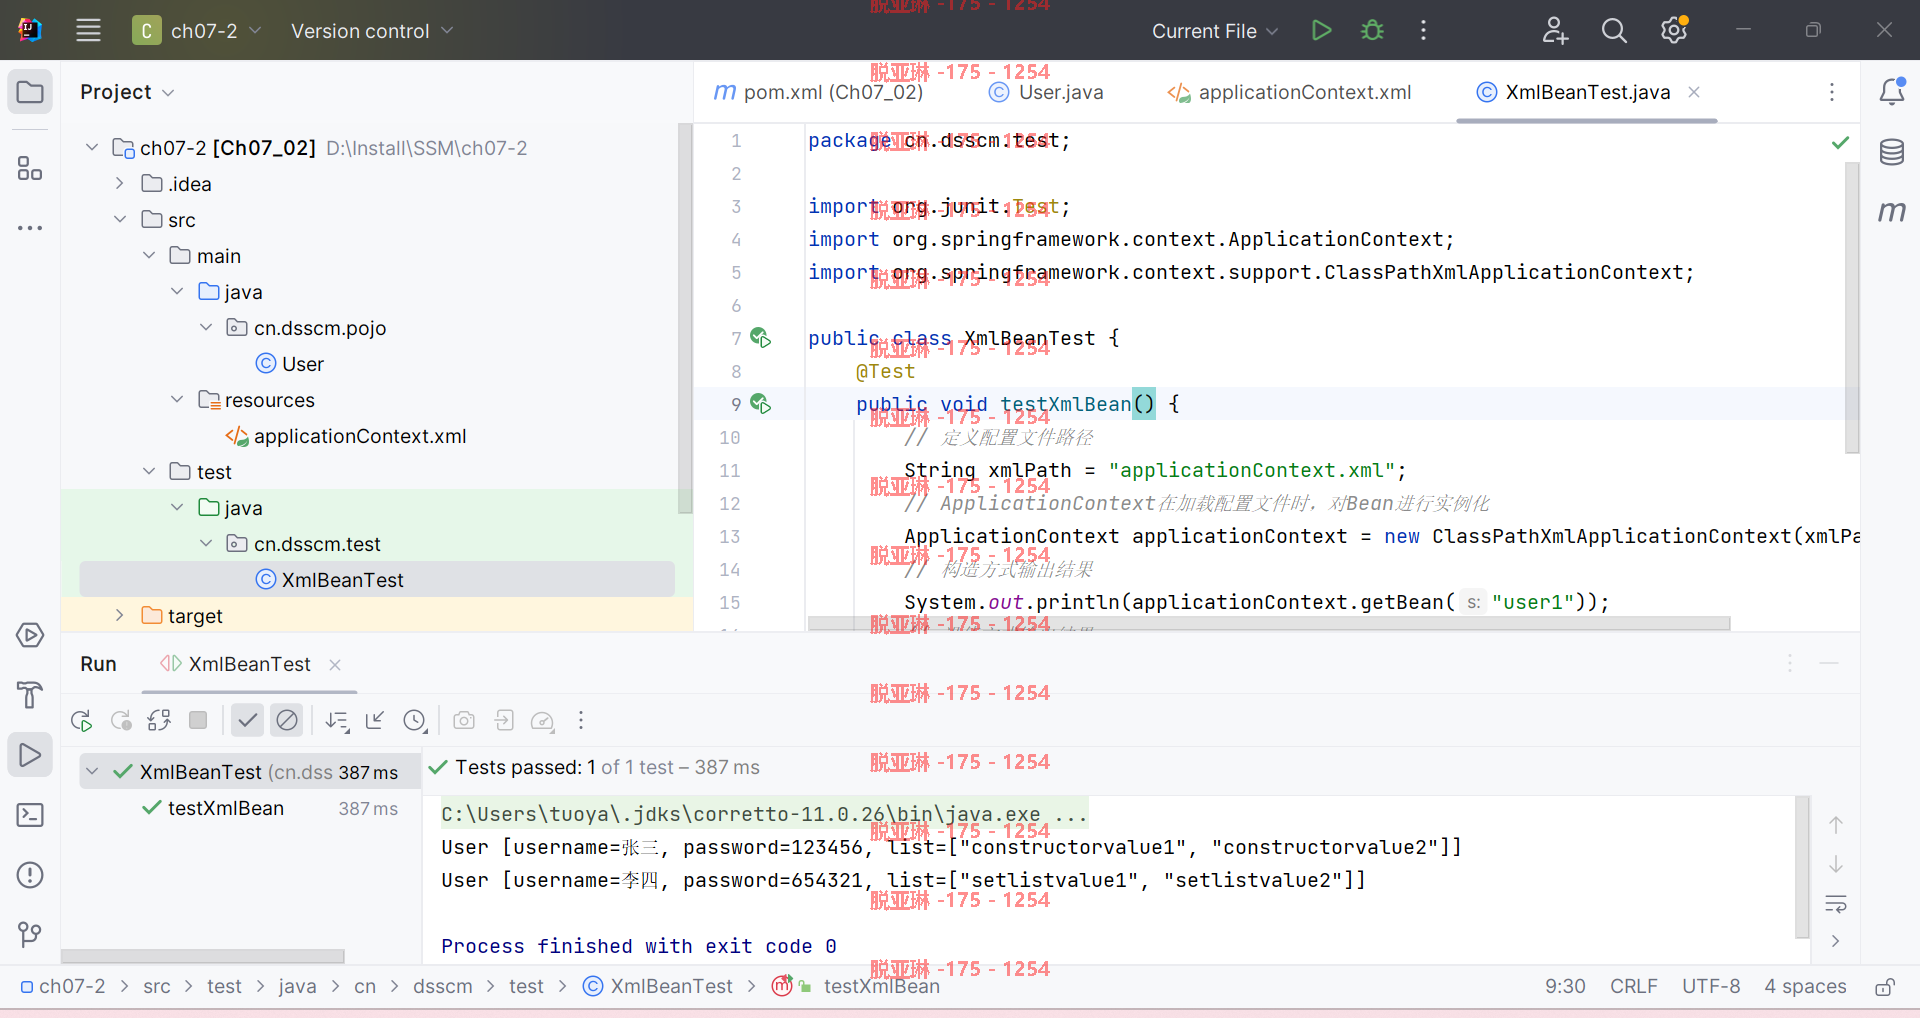Run the current file with the green play icon
Viewport: 1920px width, 1018px height.
[1321, 30]
